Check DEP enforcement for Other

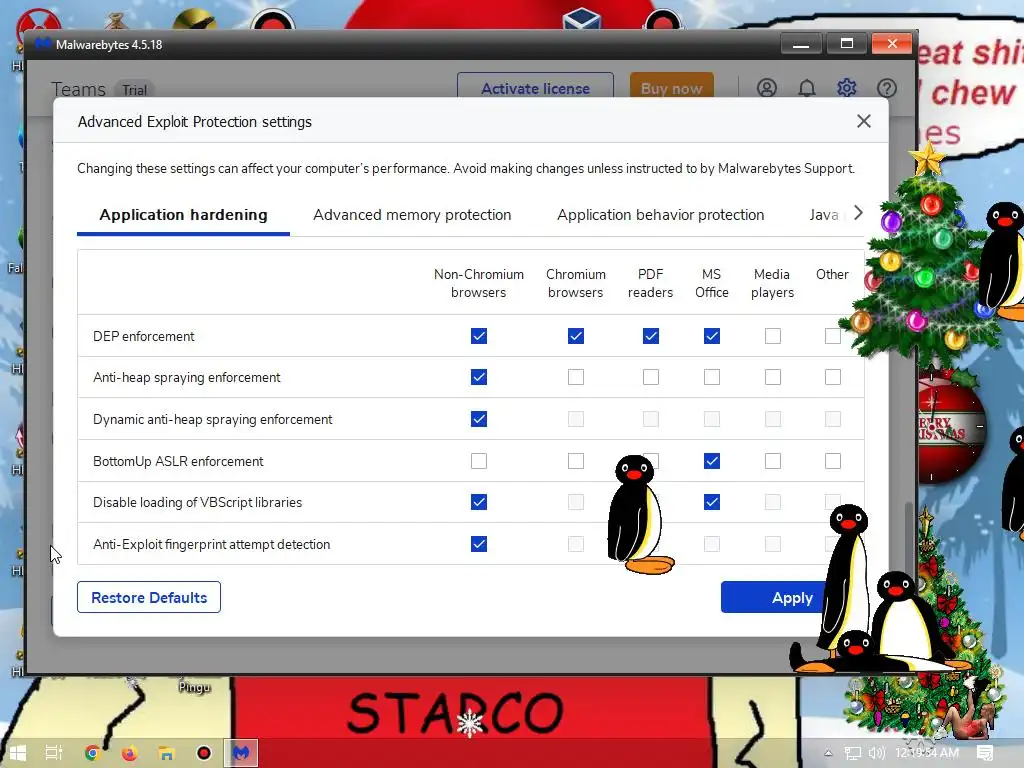(833, 336)
